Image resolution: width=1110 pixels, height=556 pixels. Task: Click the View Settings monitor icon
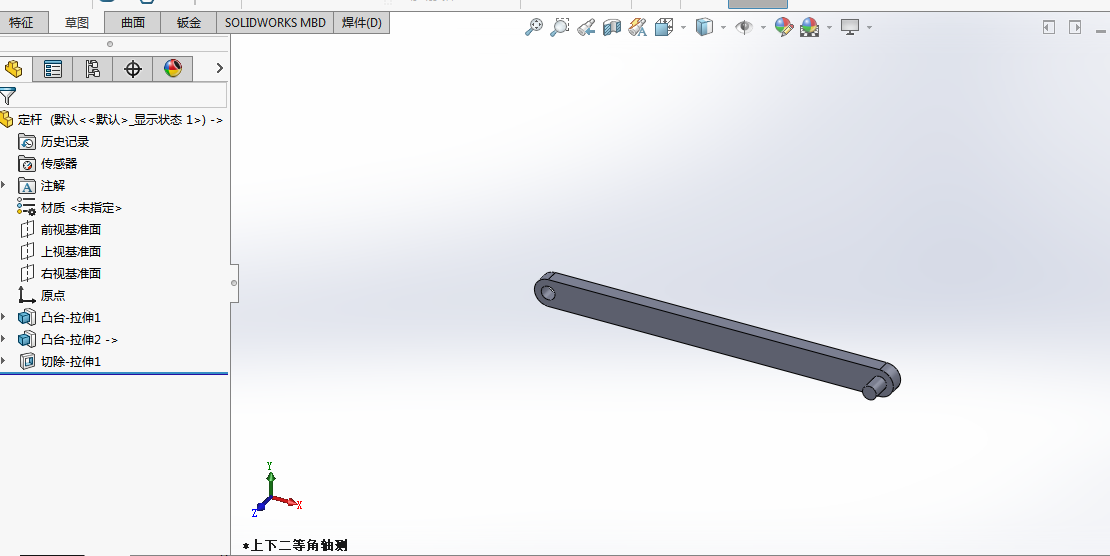[x=849, y=27]
